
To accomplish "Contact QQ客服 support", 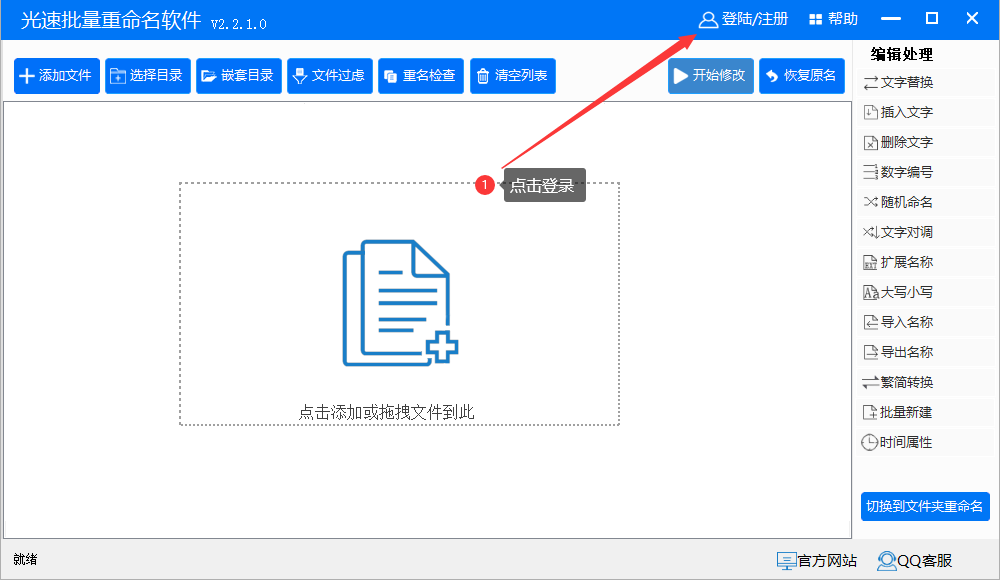I will (x=915, y=561).
